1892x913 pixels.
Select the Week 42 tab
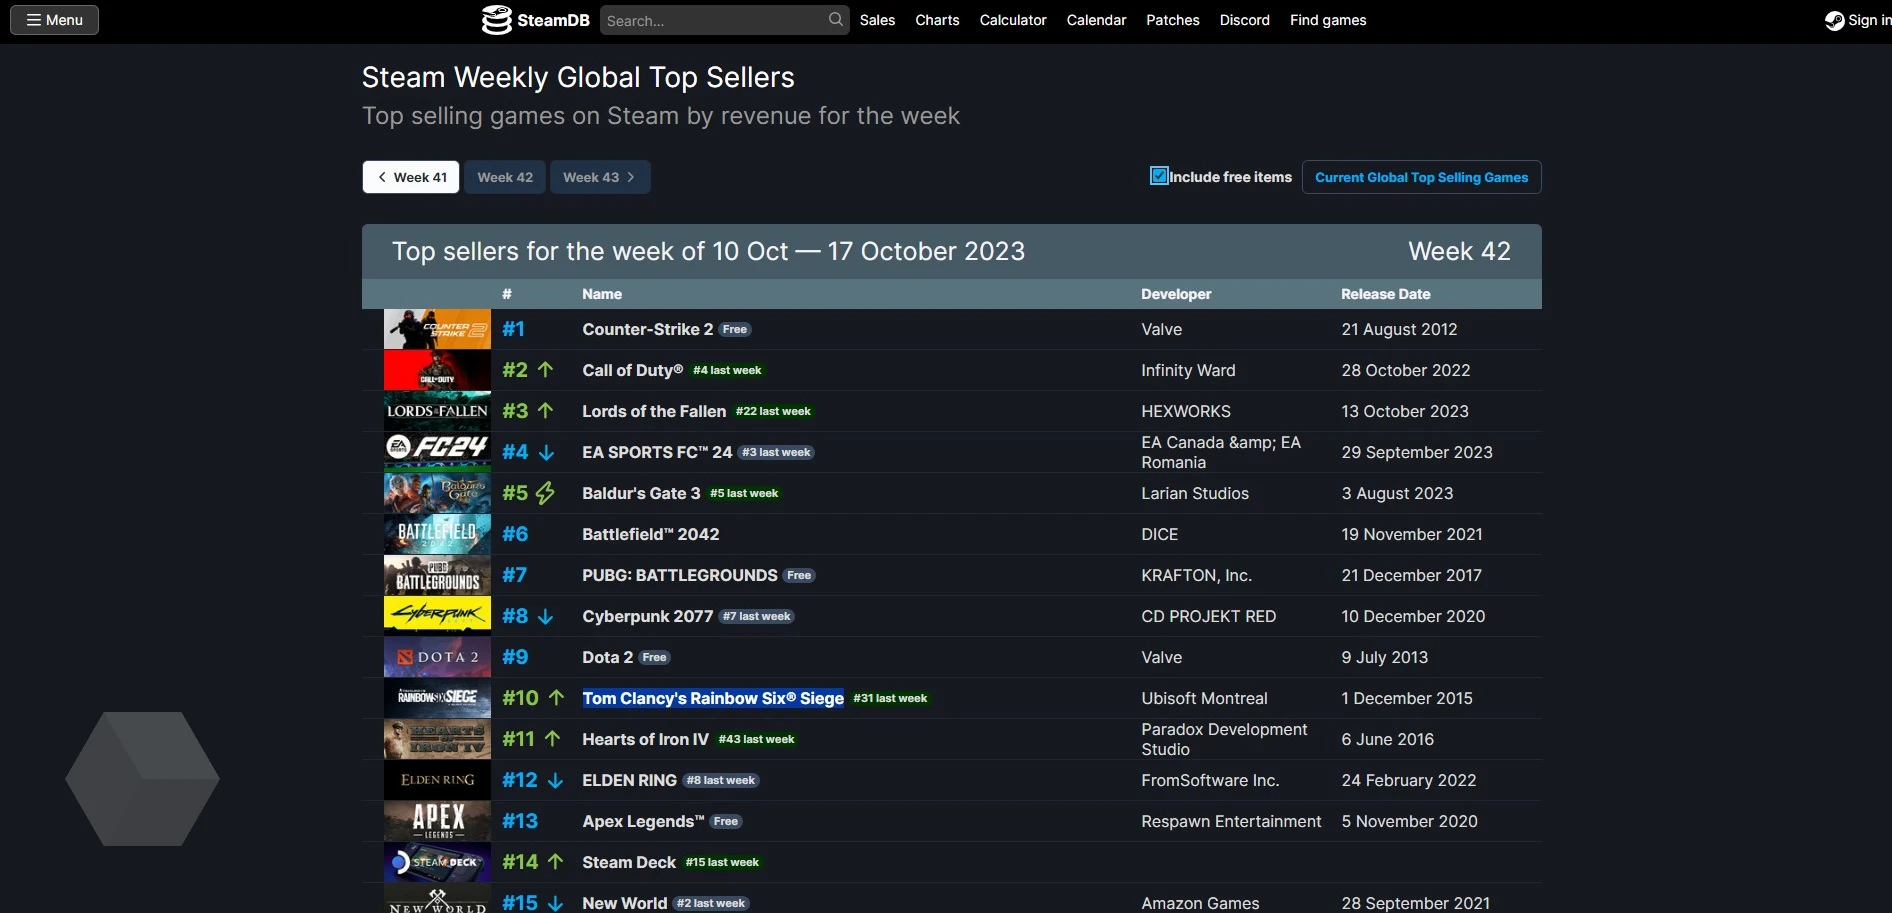(x=505, y=177)
